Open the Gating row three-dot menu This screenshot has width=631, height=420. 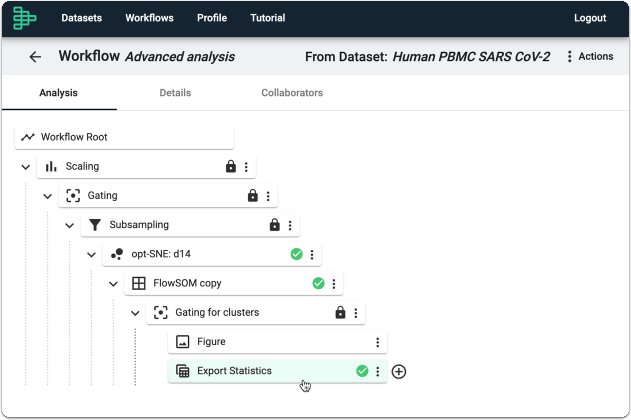click(x=268, y=196)
